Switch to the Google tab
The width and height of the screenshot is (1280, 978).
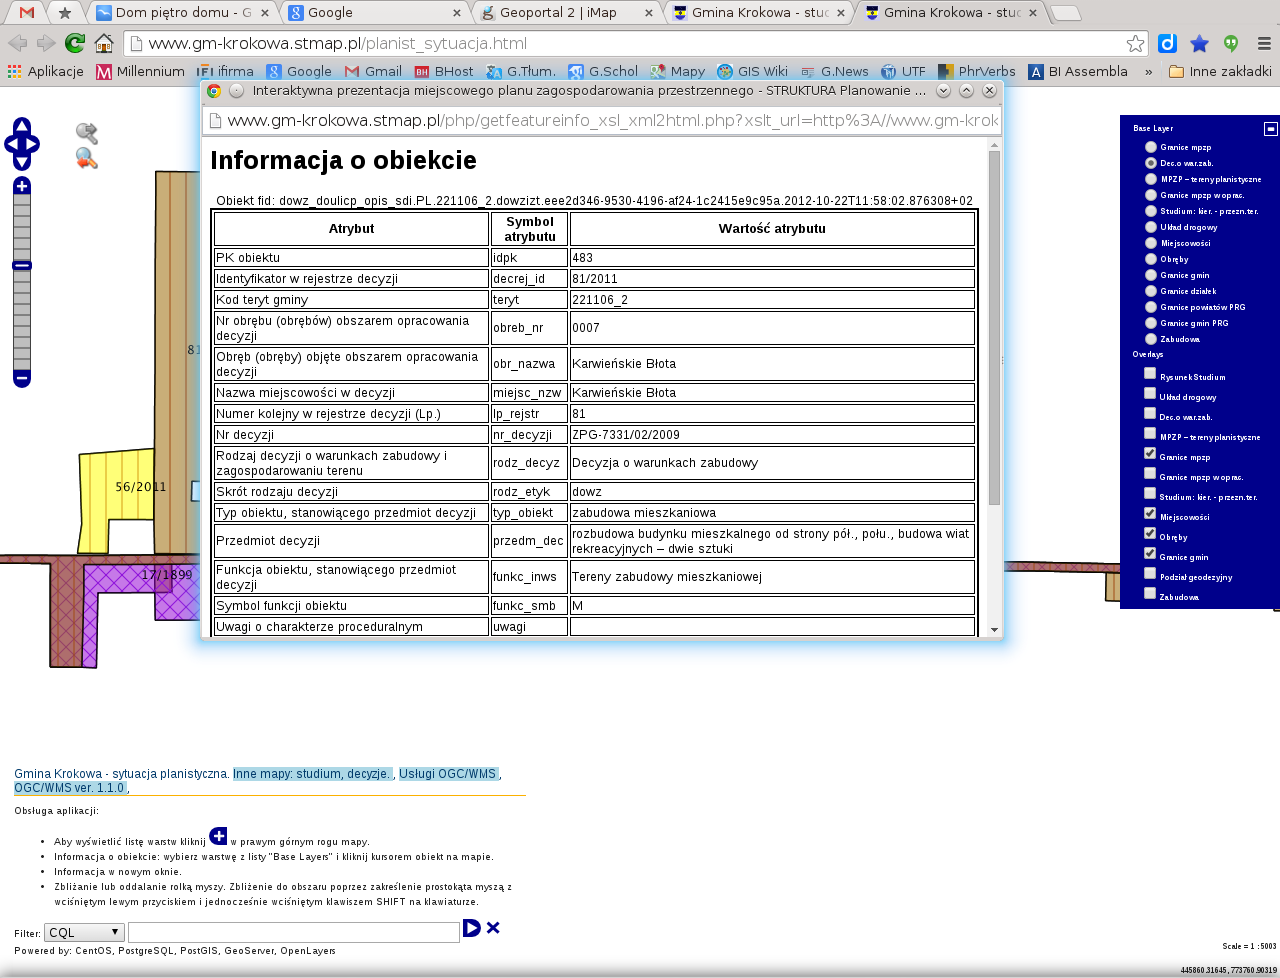coord(374,13)
